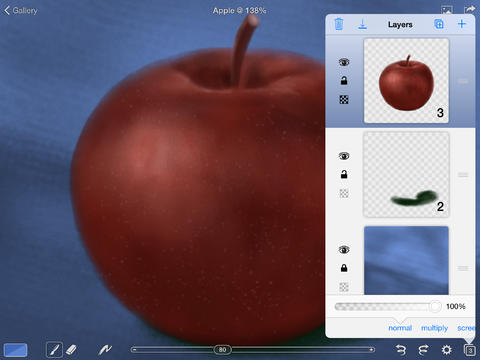
Task: Grab the reorder handle of layer 3
Action: point(463,81)
